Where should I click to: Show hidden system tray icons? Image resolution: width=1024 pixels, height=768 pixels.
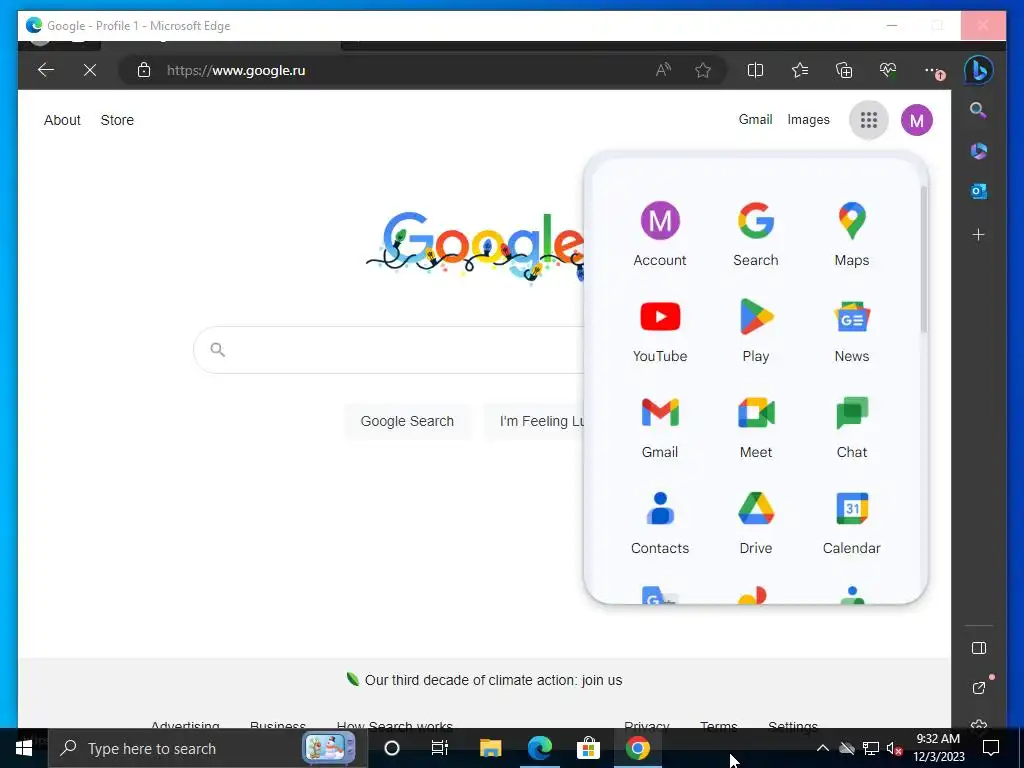(823, 748)
